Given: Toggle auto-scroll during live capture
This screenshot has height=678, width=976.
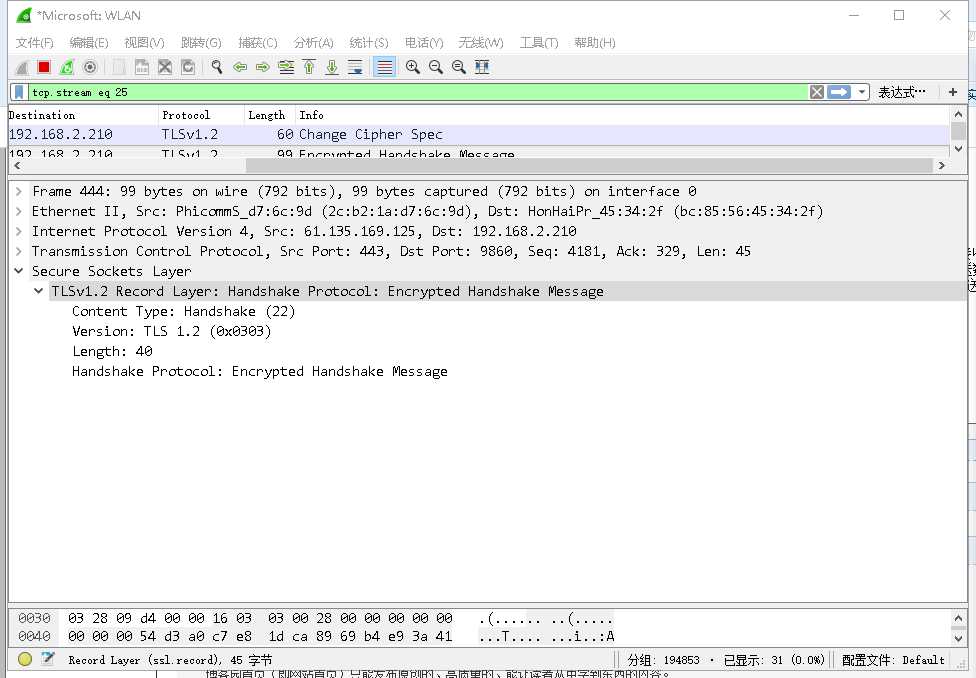Looking at the screenshot, I should [x=355, y=67].
